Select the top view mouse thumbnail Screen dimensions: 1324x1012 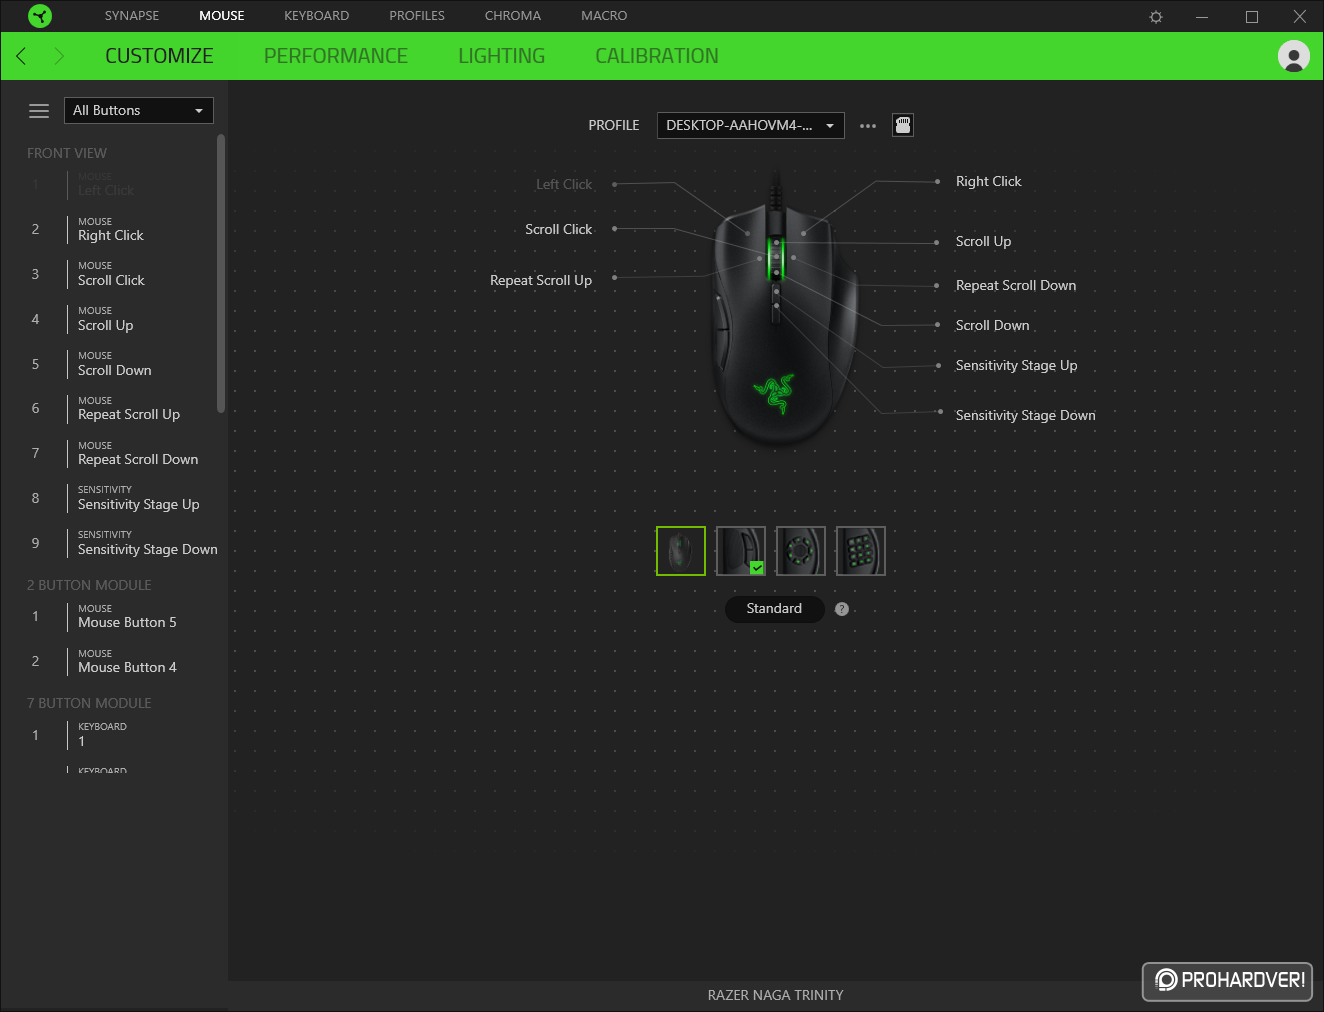(681, 551)
